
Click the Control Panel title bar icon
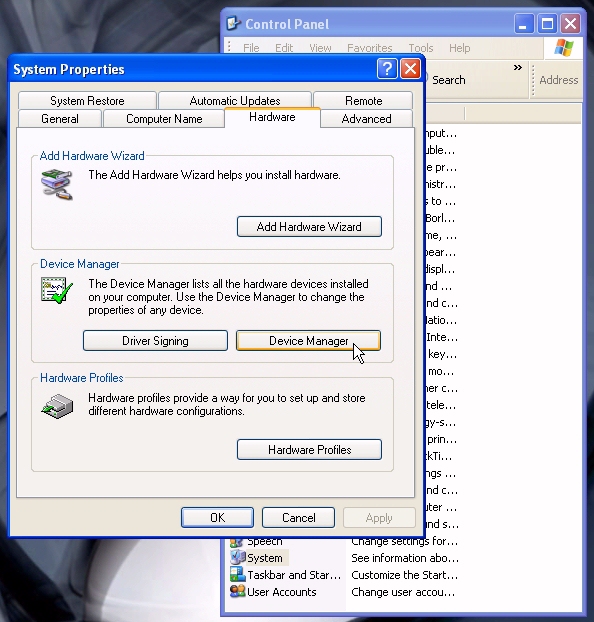point(233,24)
